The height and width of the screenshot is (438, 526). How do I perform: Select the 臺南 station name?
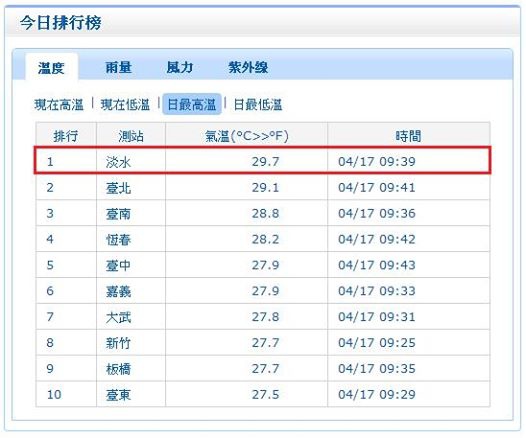(x=118, y=214)
